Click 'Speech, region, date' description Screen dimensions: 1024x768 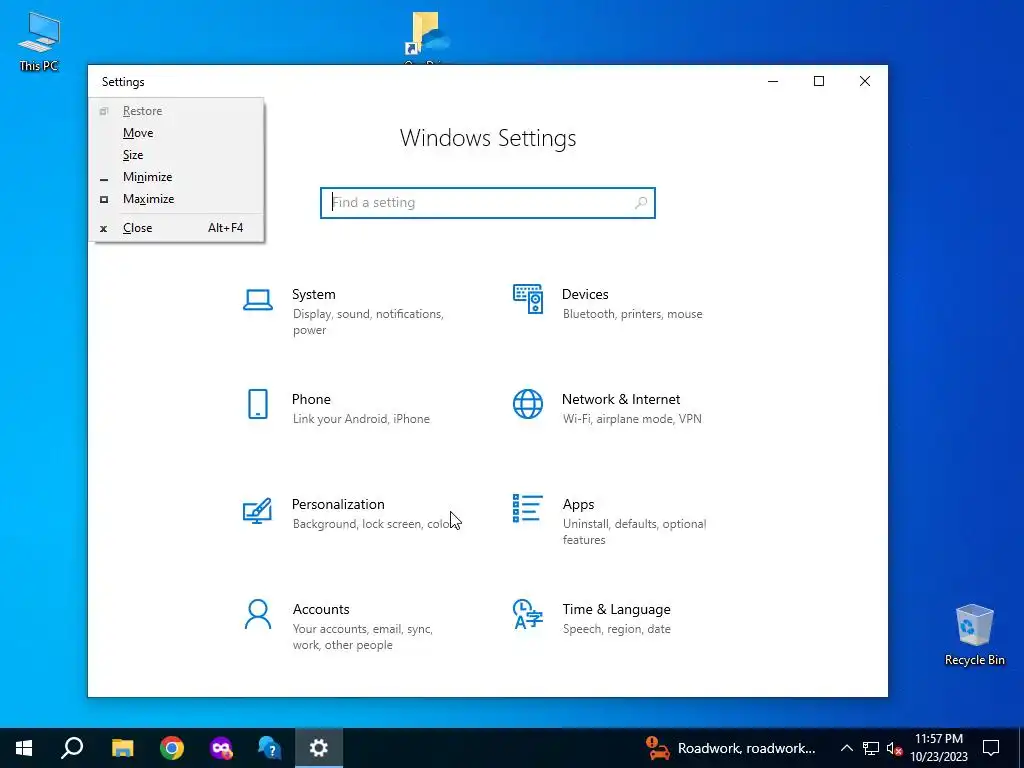616,629
